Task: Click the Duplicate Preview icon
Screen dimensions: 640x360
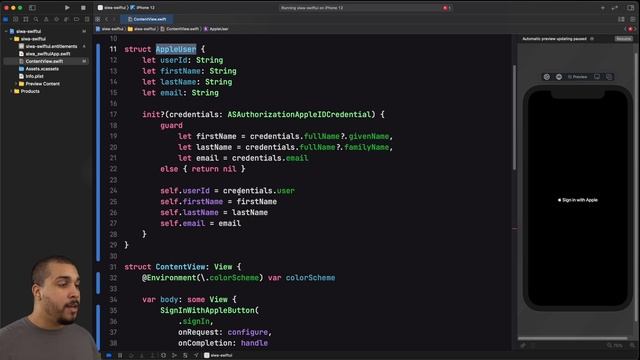Action: click(x=609, y=77)
